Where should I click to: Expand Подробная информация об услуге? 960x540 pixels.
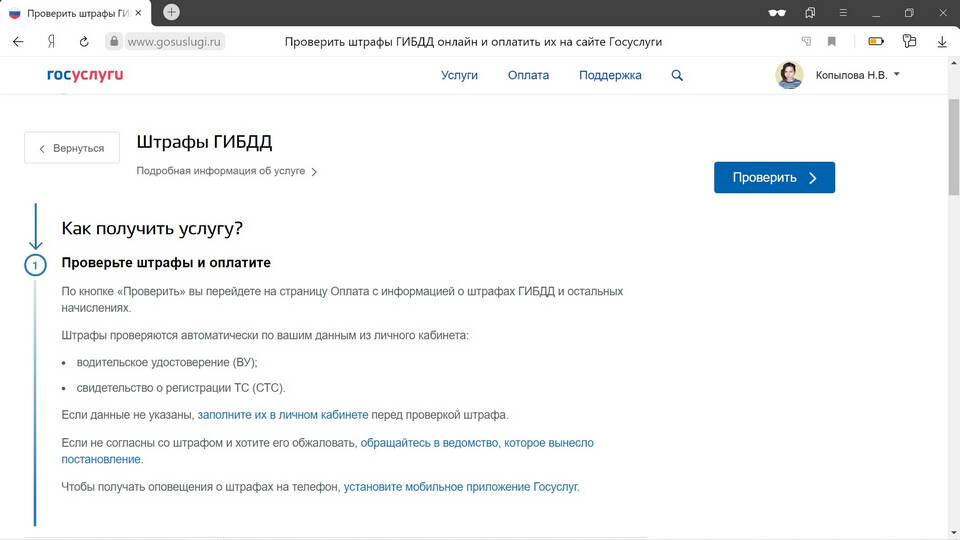point(226,171)
